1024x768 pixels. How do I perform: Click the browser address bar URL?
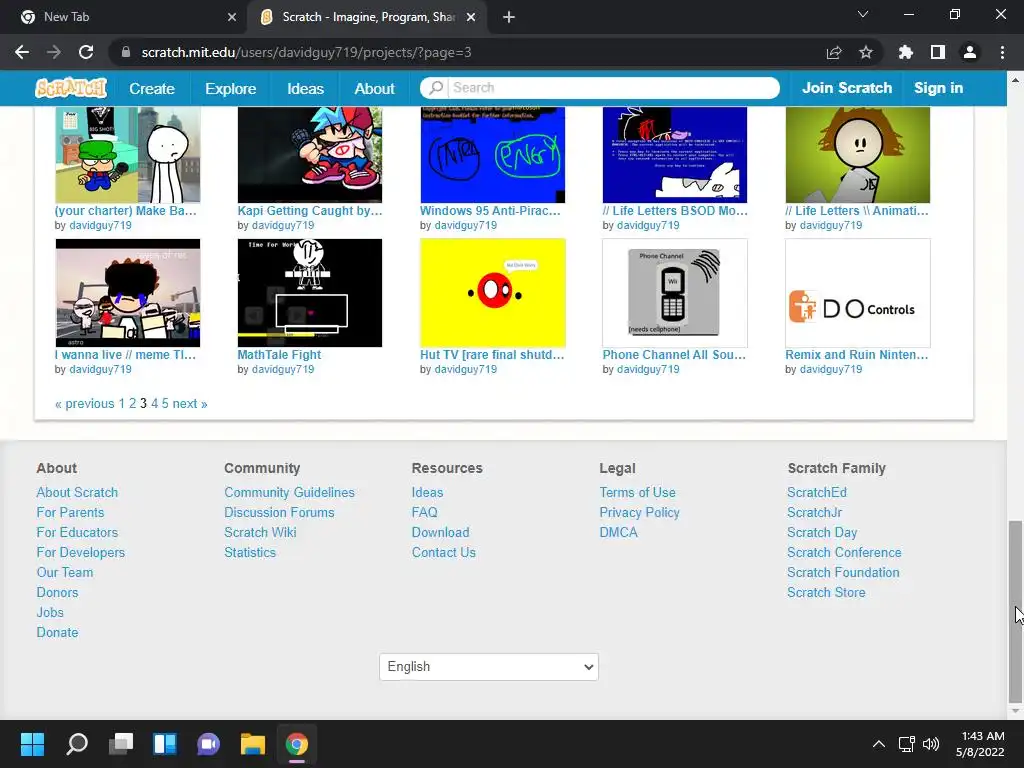coord(306,52)
